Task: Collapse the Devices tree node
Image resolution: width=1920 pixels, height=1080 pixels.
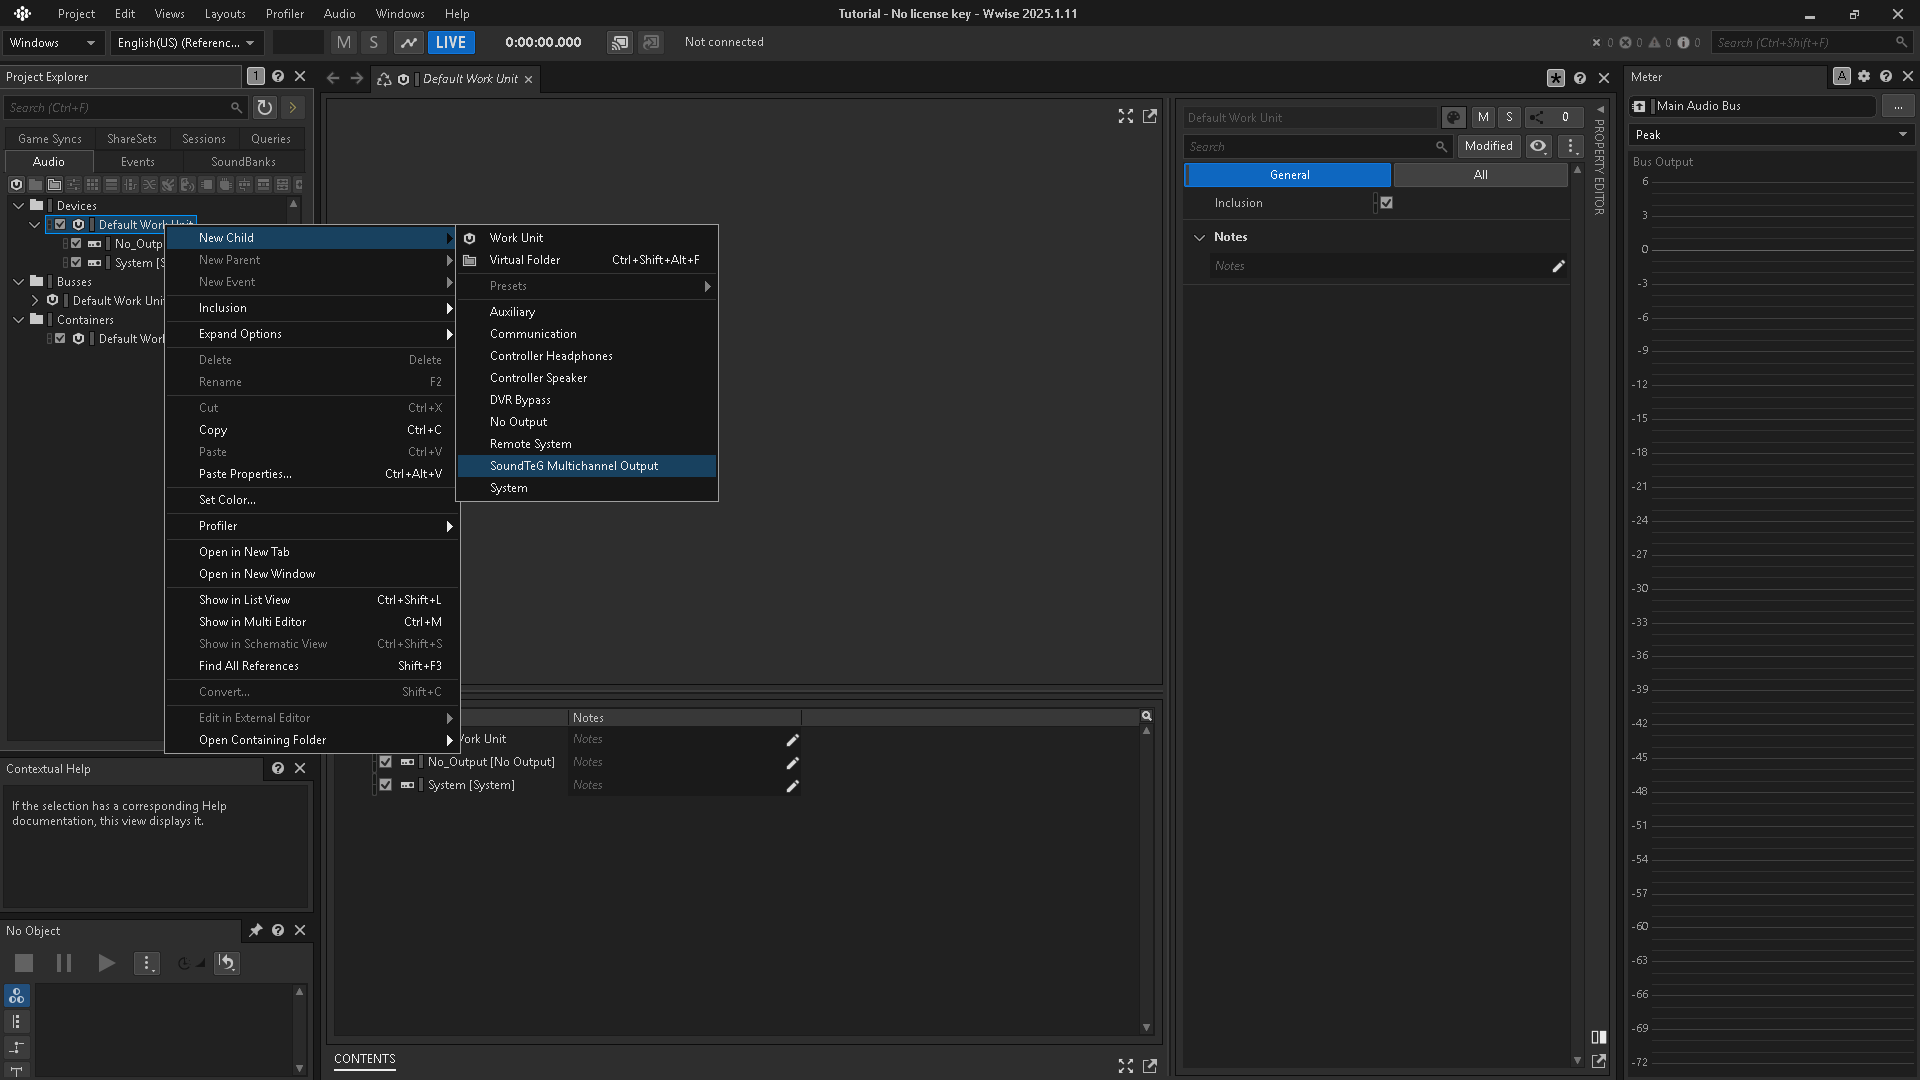Action: tap(19, 205)
